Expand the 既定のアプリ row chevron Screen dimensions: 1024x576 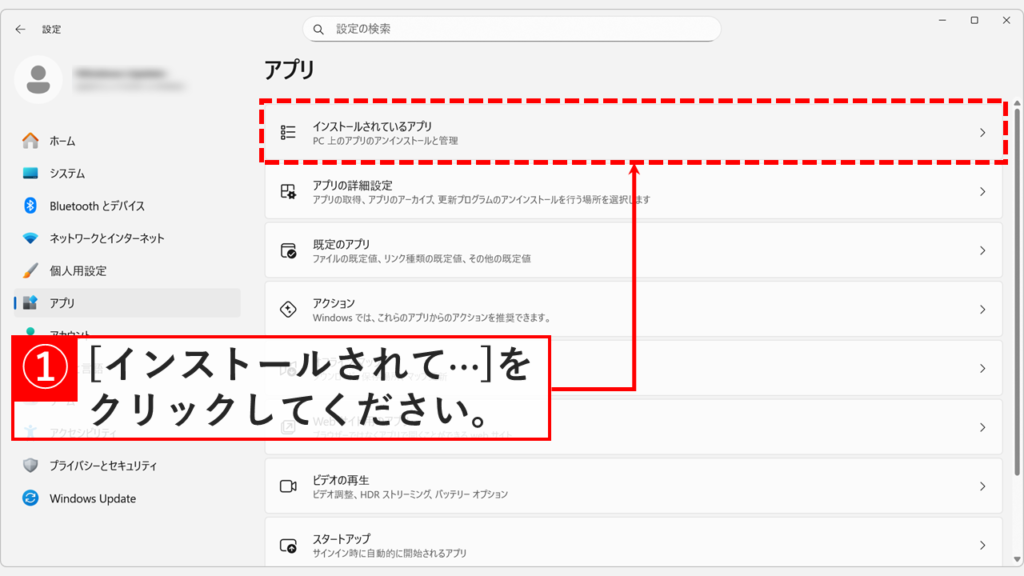pos(985,250)
